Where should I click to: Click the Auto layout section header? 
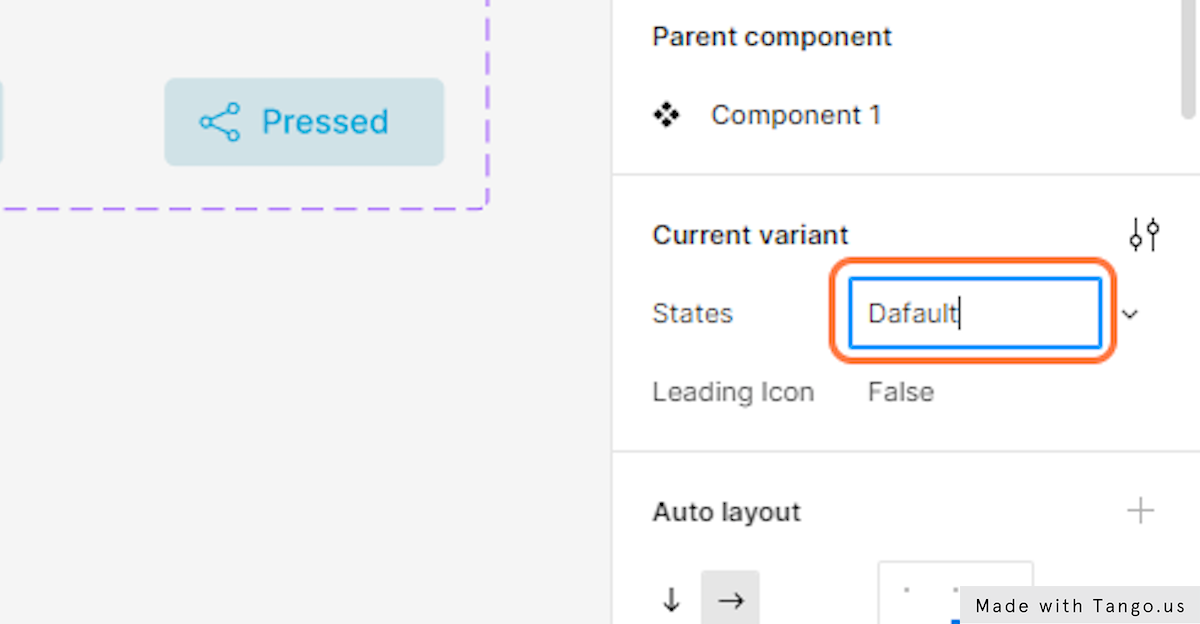click(x=726, y=512)
